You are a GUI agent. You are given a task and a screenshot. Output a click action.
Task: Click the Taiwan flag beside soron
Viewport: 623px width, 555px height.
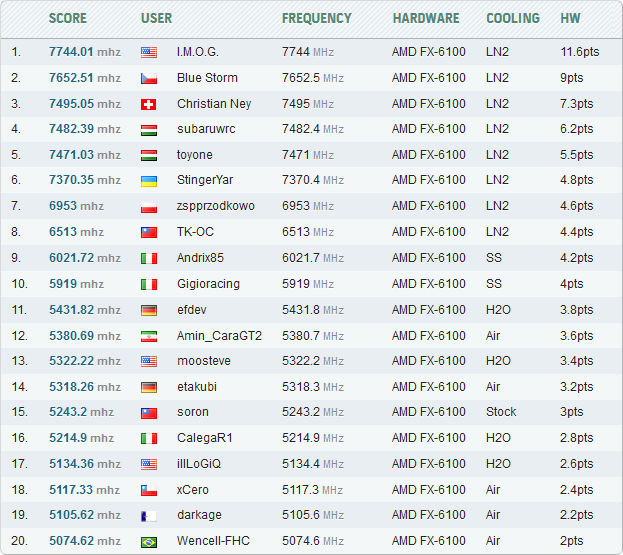pyautogui.click(x=149, y=413)
